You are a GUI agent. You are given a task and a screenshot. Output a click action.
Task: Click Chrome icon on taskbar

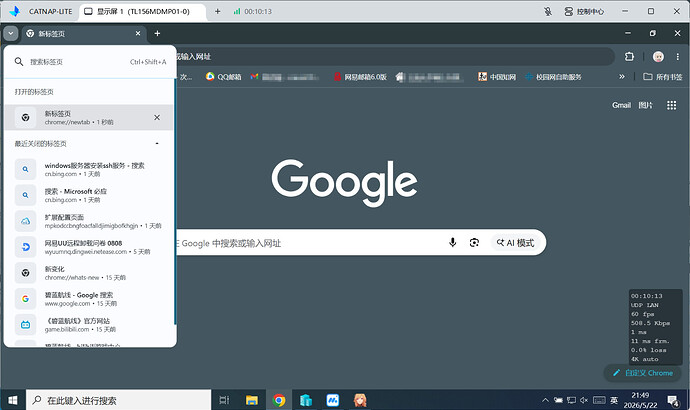click(x=279, y=400)
